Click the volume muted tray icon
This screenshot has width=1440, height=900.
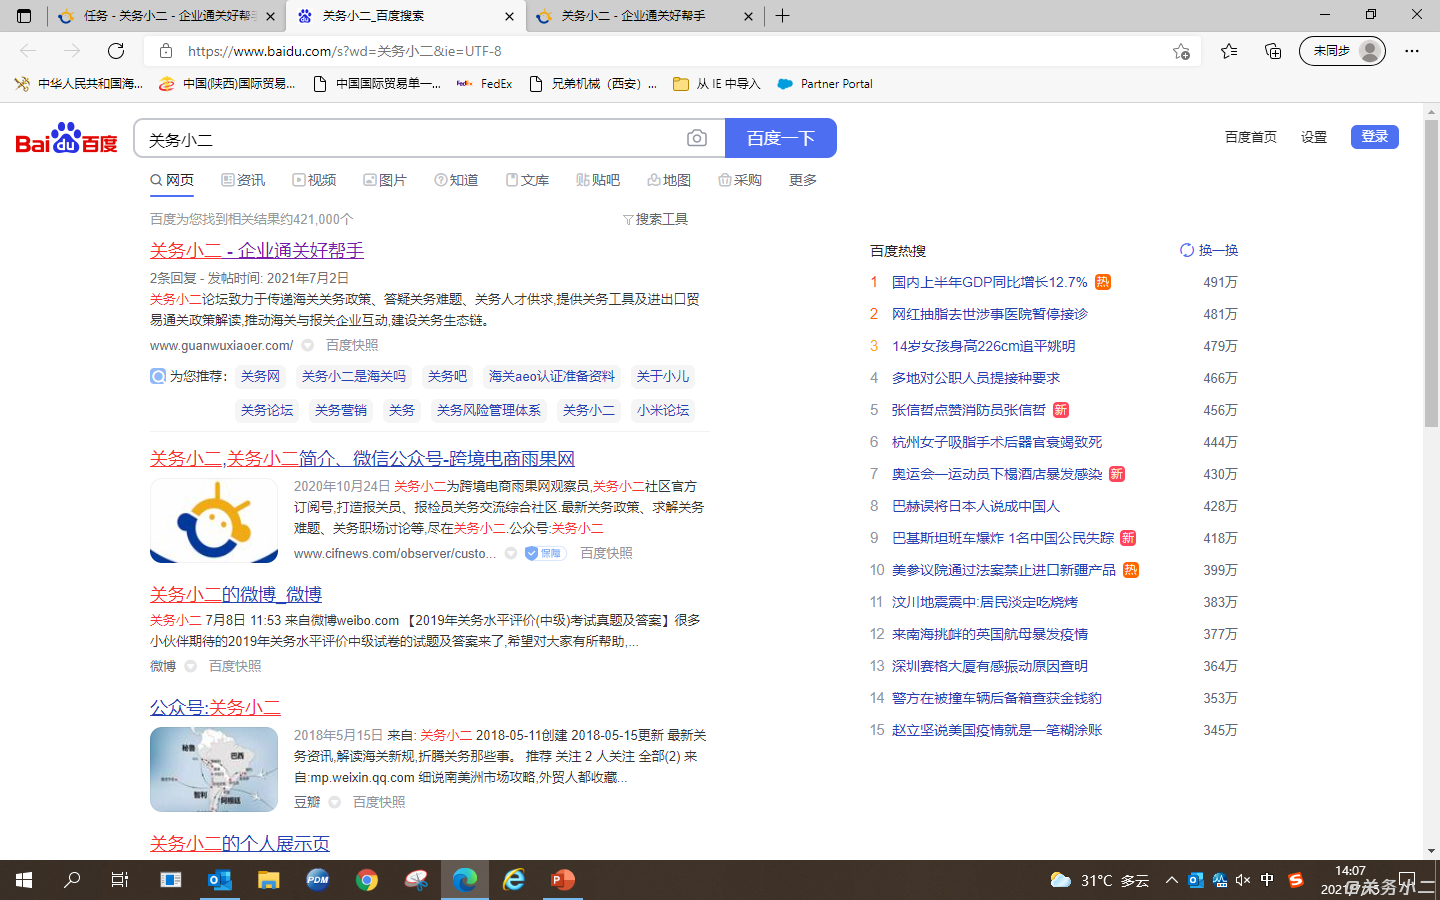tap(1243, 880)
